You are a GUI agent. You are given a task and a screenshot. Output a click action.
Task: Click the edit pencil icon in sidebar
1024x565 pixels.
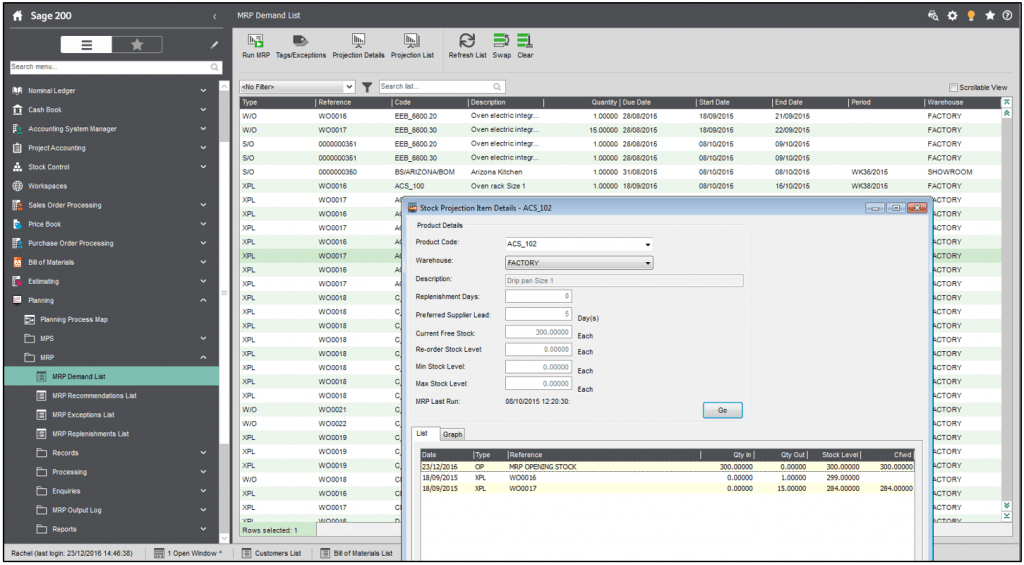coord(214,45)
